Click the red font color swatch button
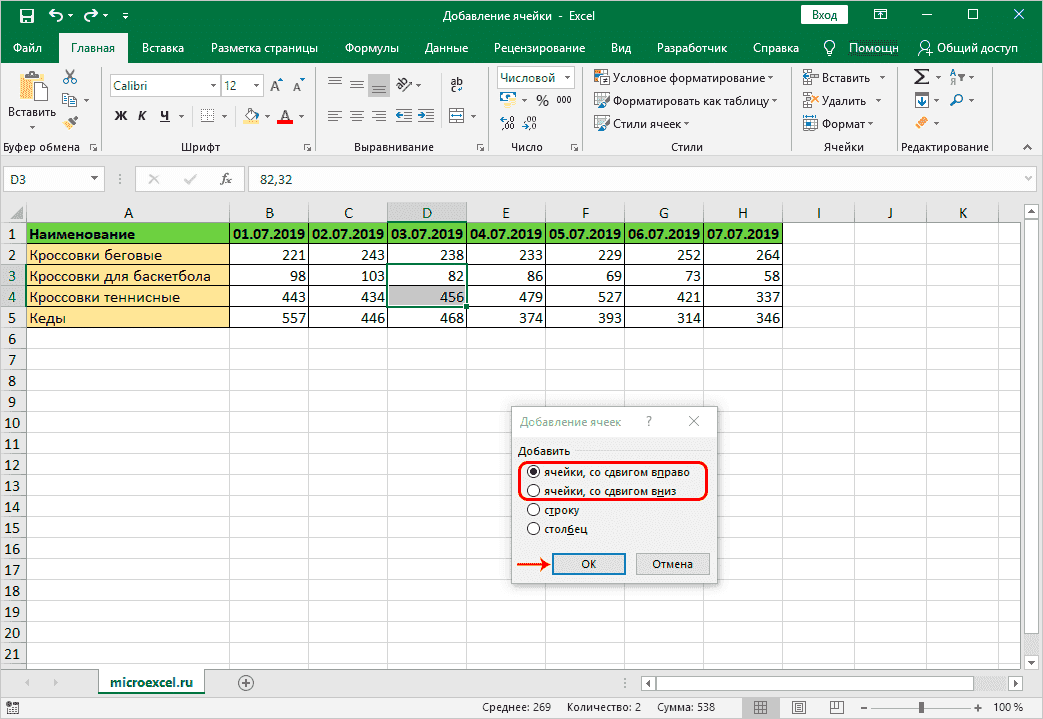Image resolution: width=1043 pixels, height=719 pixels. click(285, 116)
